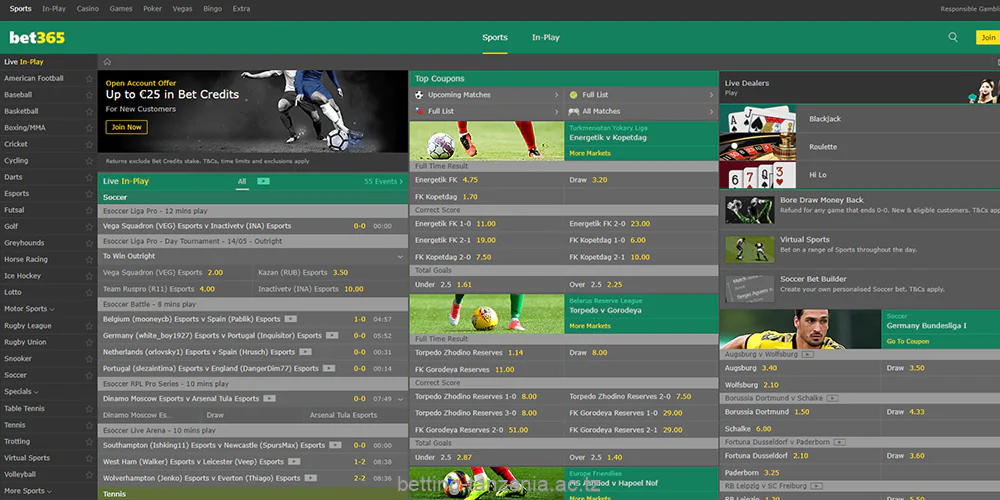Expand the Dinamo Moscow v Arsenal Tula market
Viewport: 1000px width, 500px height.
(x=400, y=399)
